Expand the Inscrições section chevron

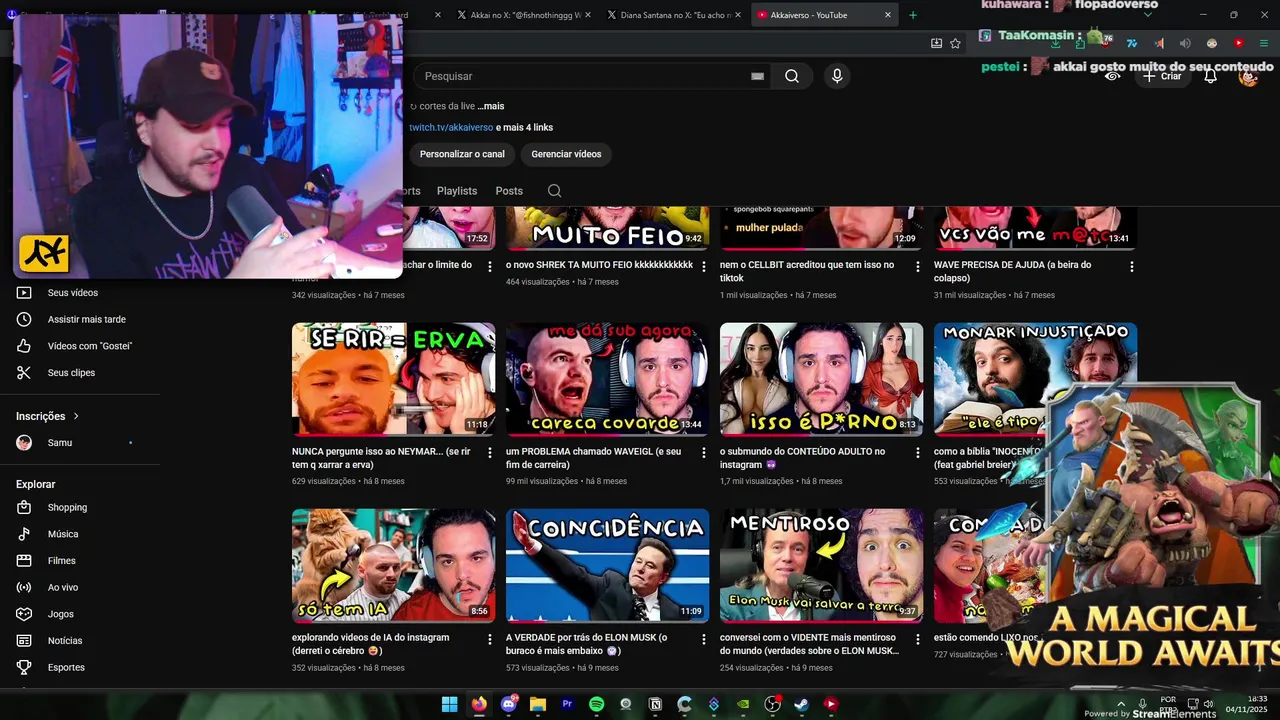tap(76, 416)
